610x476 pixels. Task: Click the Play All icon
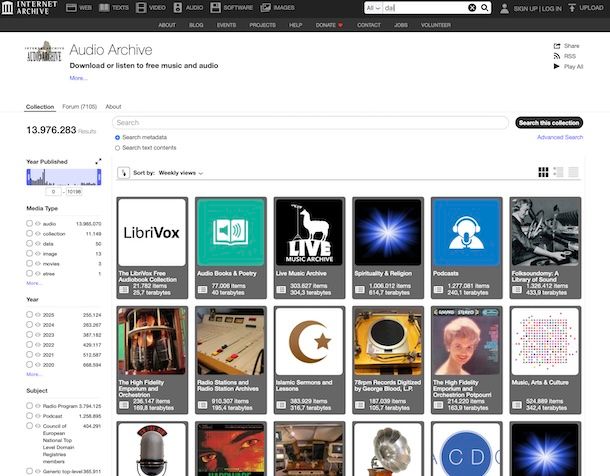(x=557, y=66)
